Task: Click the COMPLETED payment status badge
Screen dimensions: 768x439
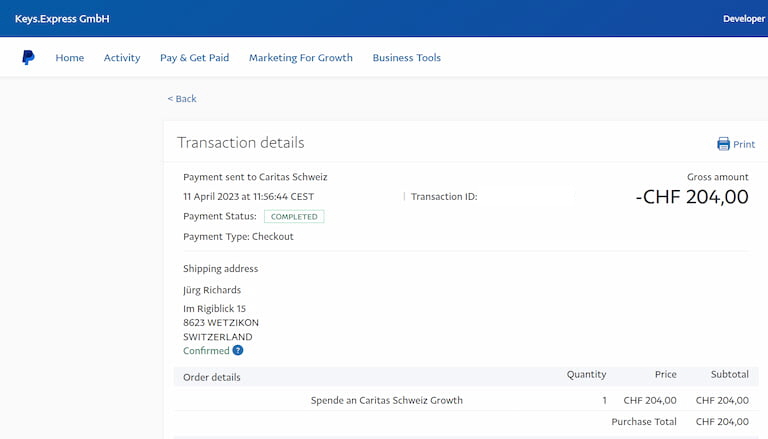Action: 294,216
